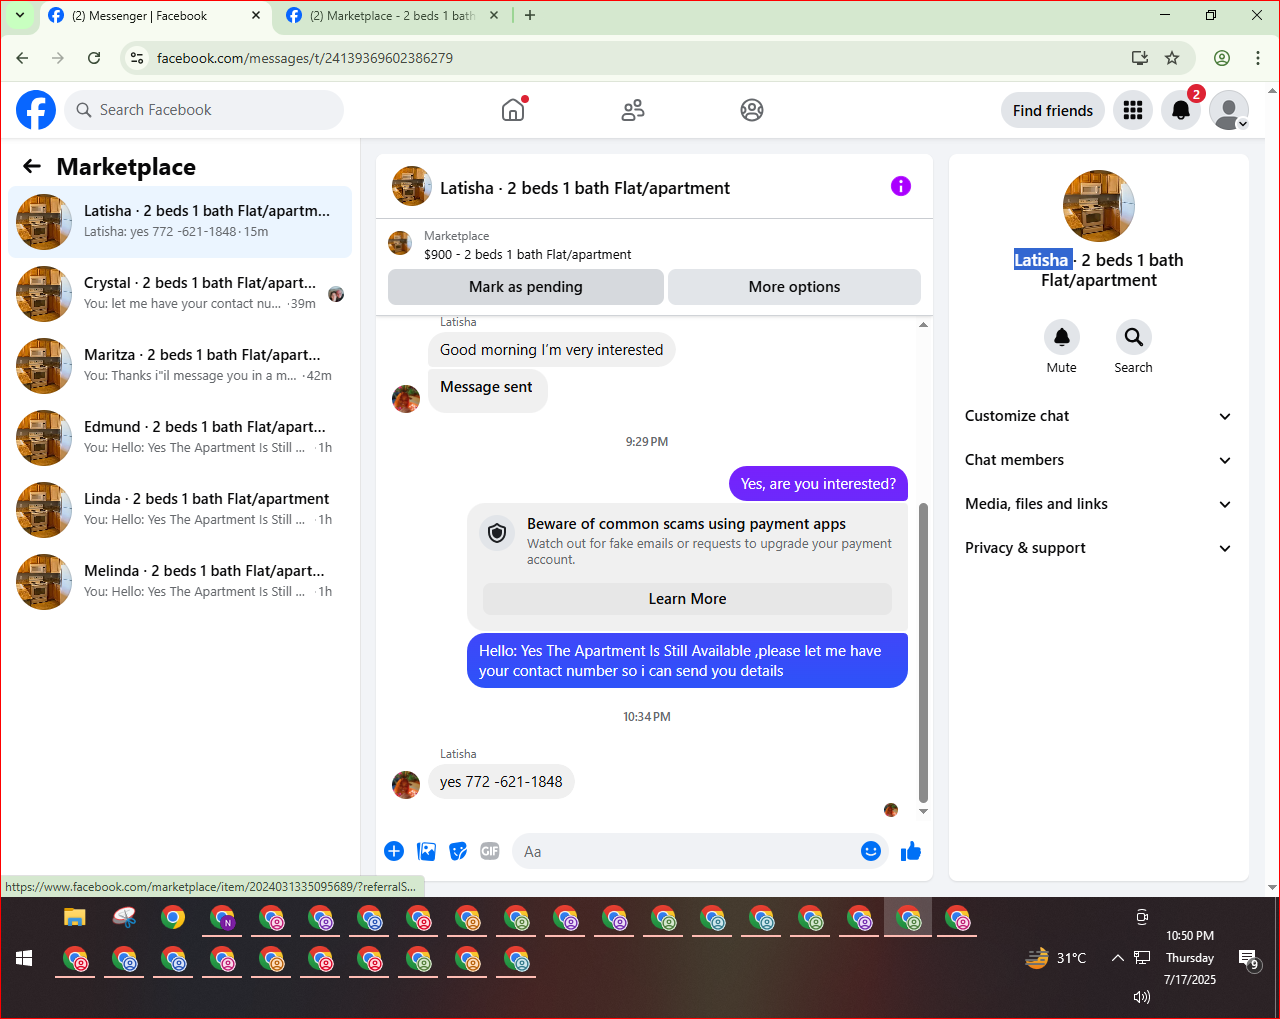The image size is (1280, 1019).
Task: Go back using the Marketplace arrow
Action: [32, 166]
